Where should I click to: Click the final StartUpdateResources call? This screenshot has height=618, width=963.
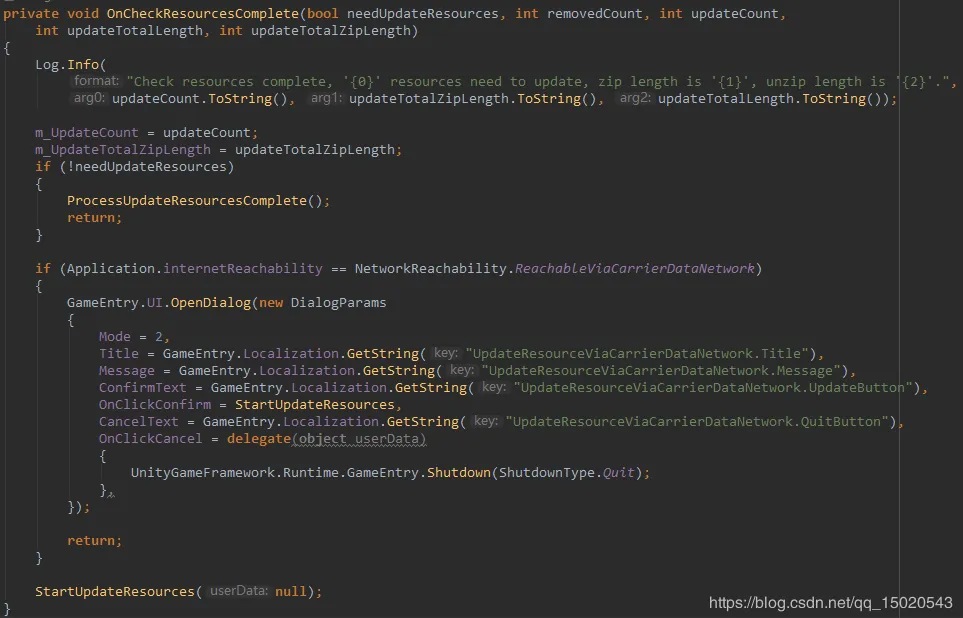(115, 592)
